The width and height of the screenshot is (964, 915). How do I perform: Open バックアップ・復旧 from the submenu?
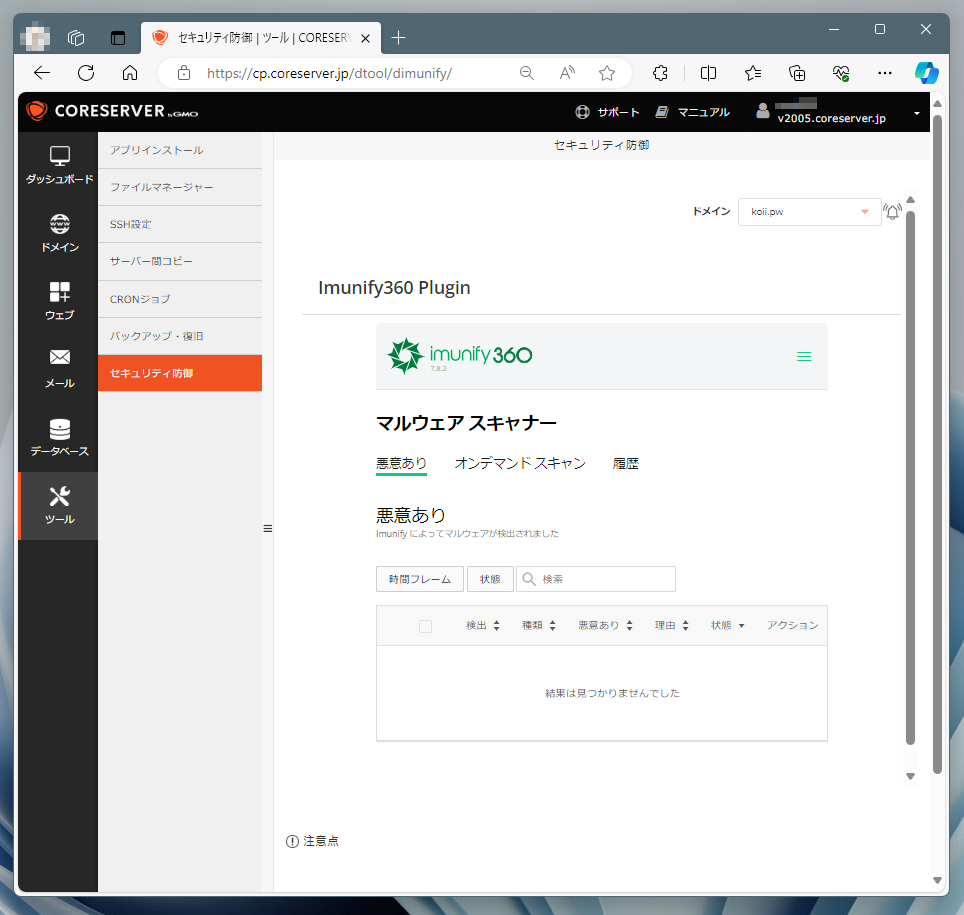[x=180, y=336]
